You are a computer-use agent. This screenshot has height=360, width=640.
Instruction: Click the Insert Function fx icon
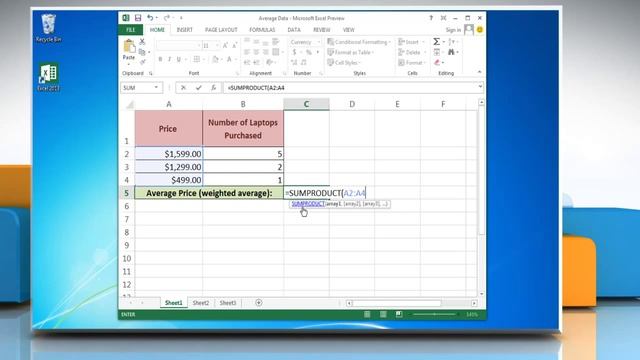[213, 88]
